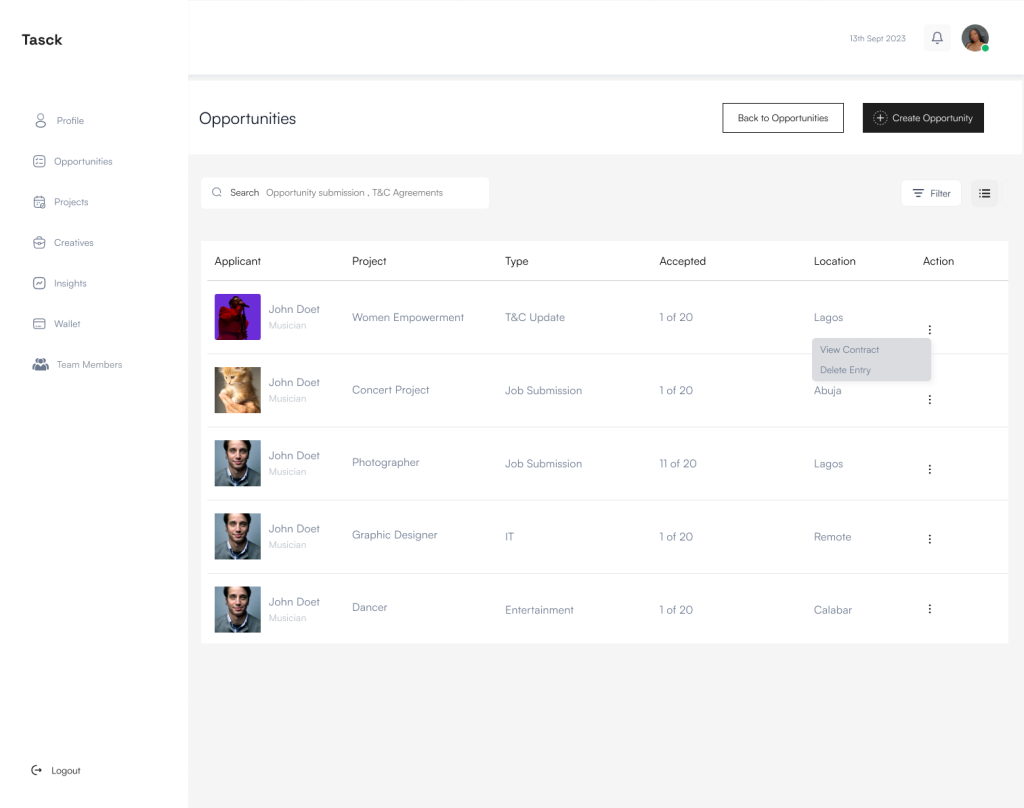Click the kitten thumbnail for Concert Project

(238, 390)
